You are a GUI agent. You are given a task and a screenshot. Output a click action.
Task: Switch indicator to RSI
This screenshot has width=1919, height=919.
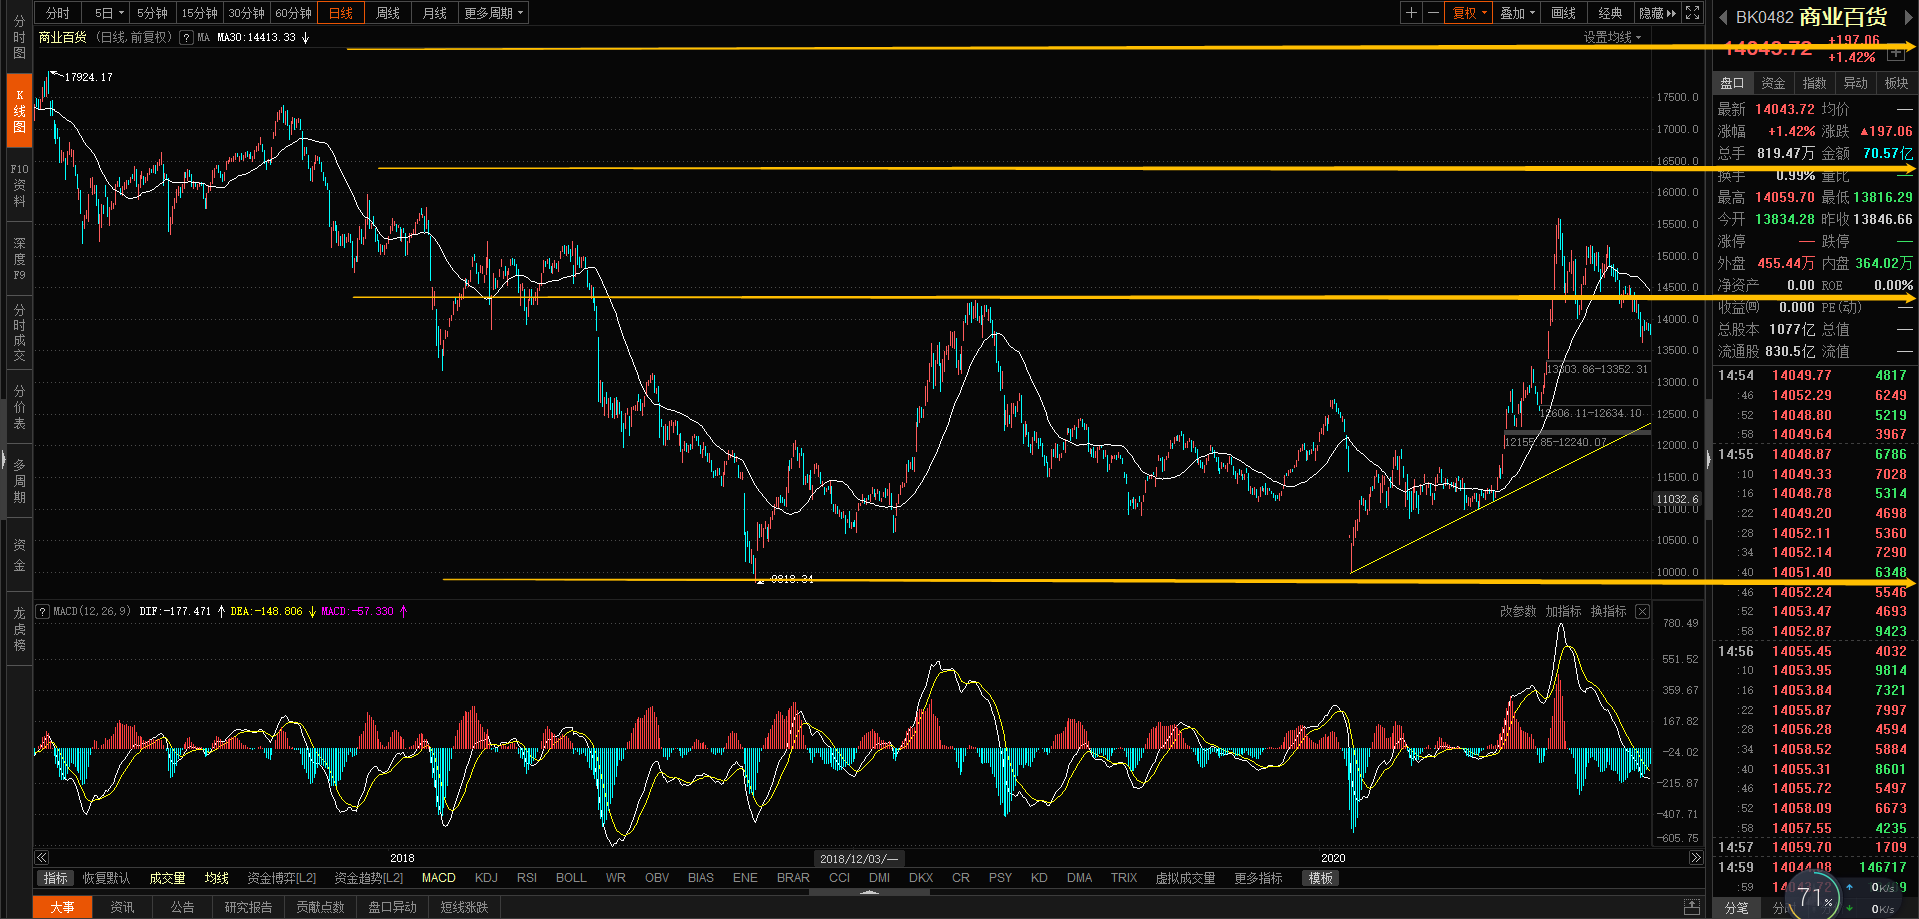click(x=527, y=878)
